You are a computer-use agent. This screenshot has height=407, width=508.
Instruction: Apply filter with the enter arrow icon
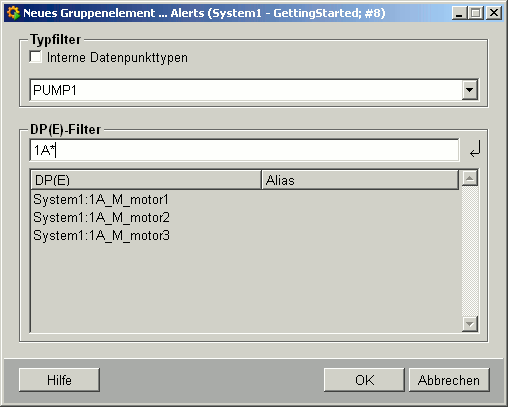point(475,149)
